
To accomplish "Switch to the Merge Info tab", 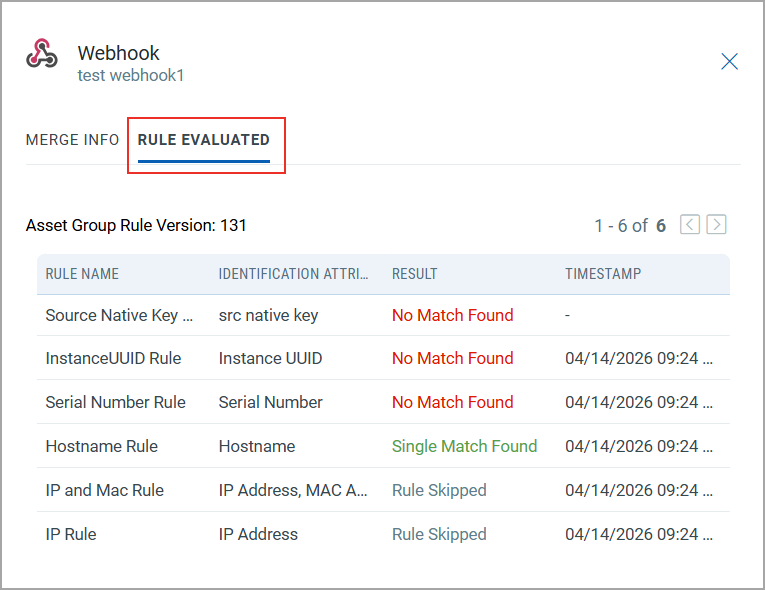I will (72, 140).
